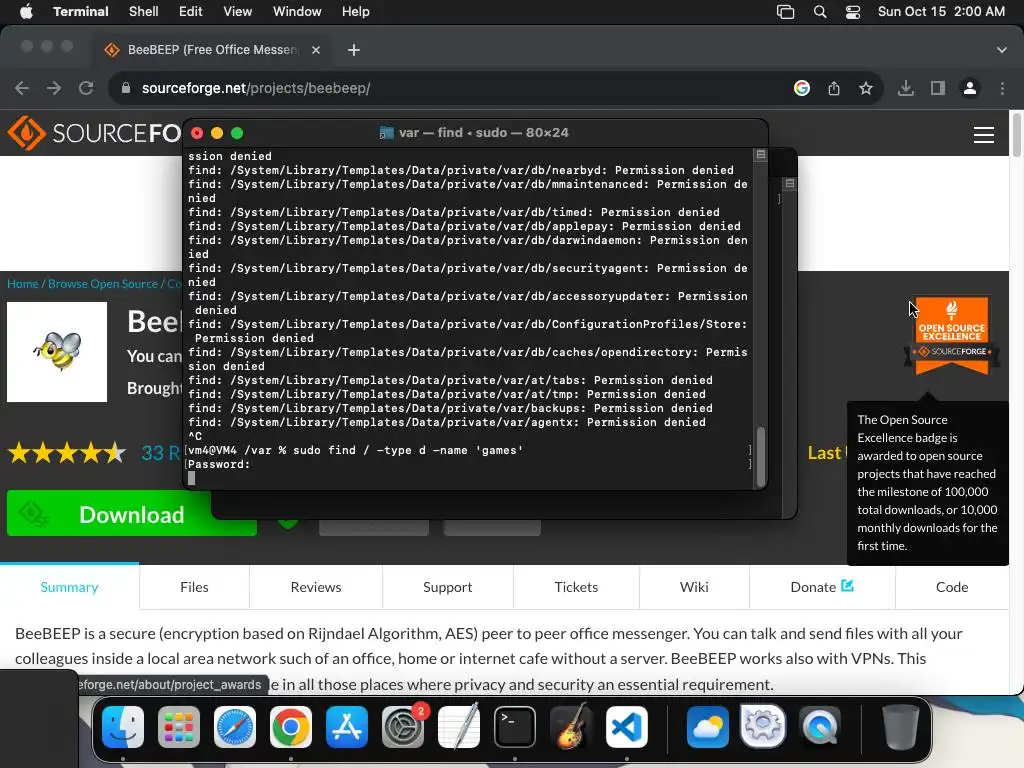Open Trash from the dock

(901, 727)
